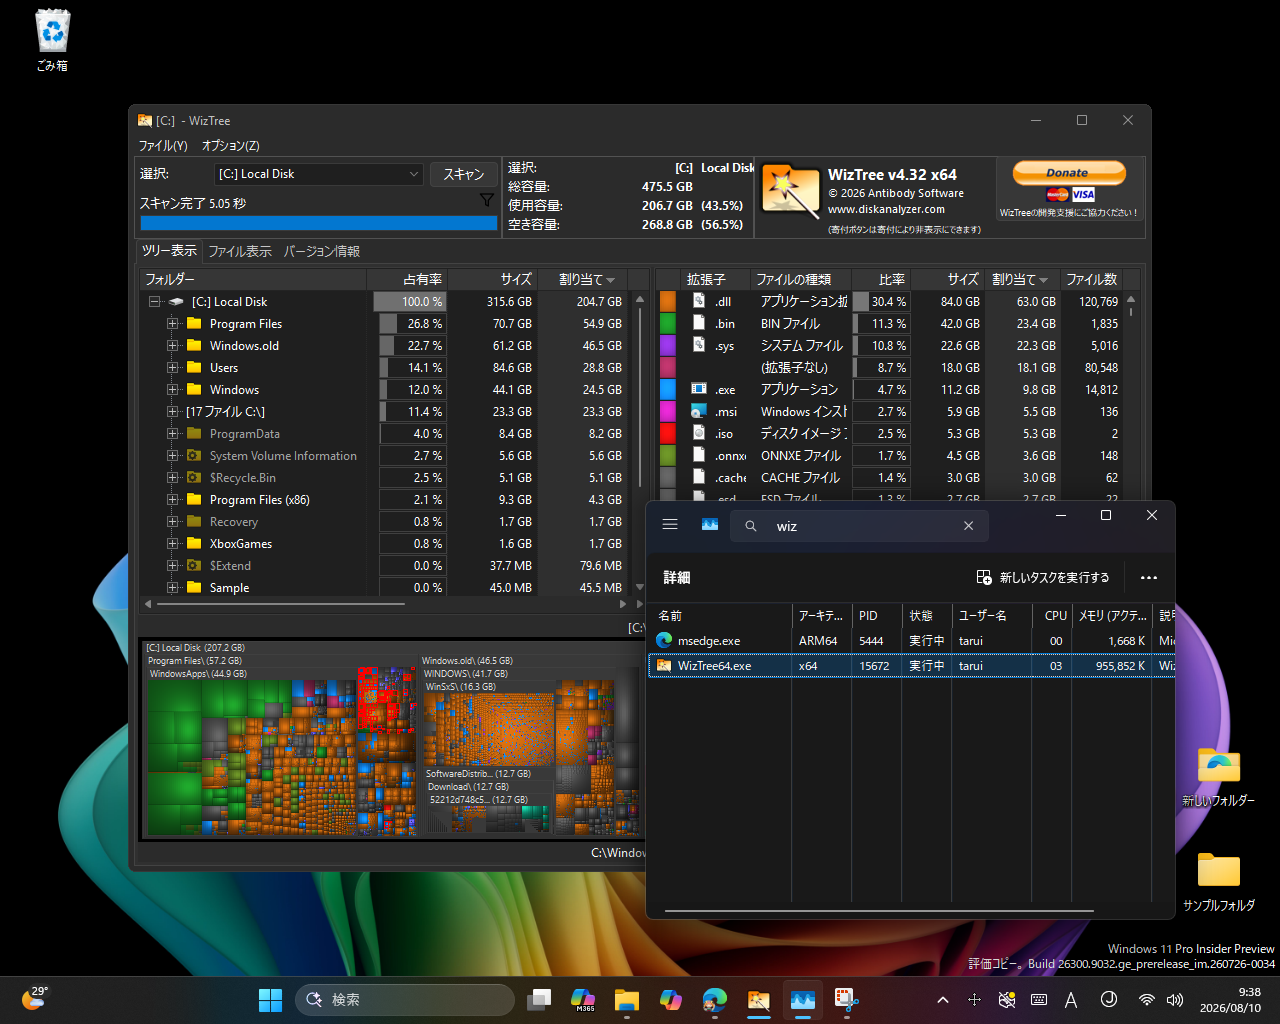
Task: Click the horizontal scrollbar in the folder tree
Action: pyautogui.click(x=280, y=604)
